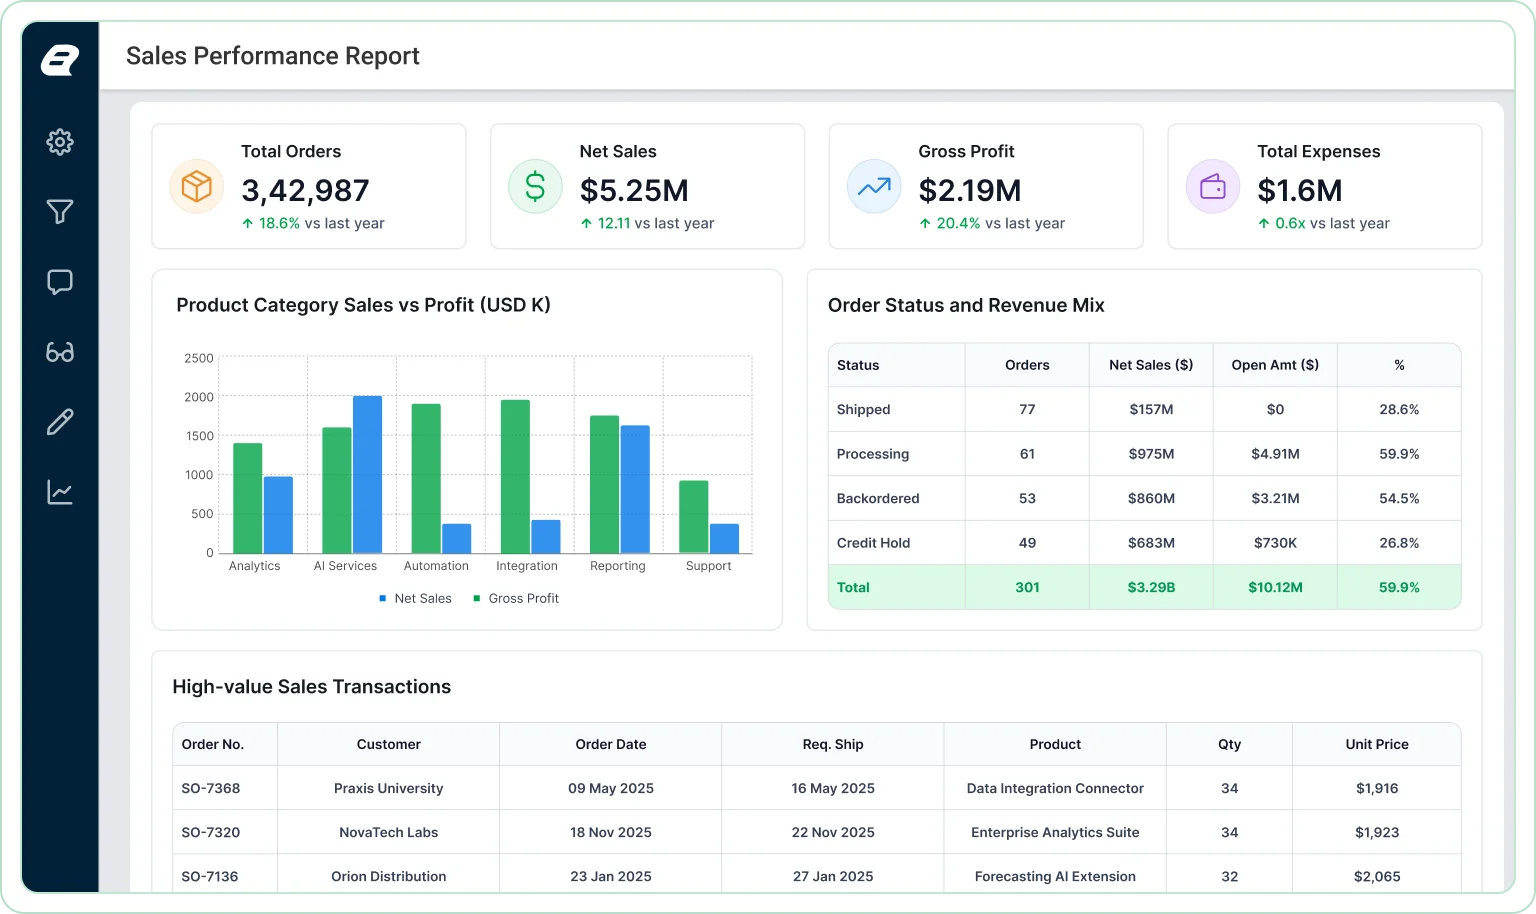Open settings via the gear icon

click(x=60, y=142)
